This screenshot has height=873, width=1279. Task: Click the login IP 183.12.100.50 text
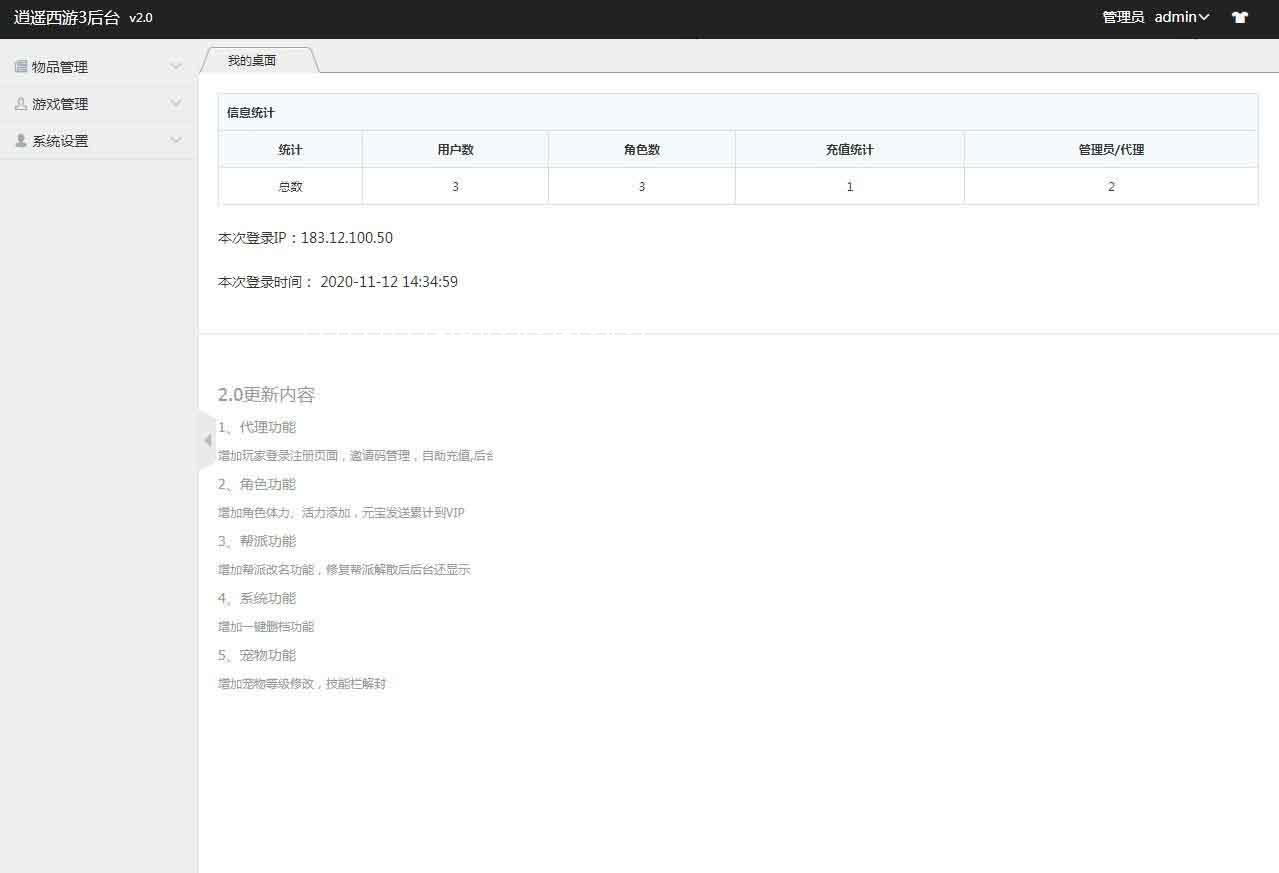pos(346,238)
